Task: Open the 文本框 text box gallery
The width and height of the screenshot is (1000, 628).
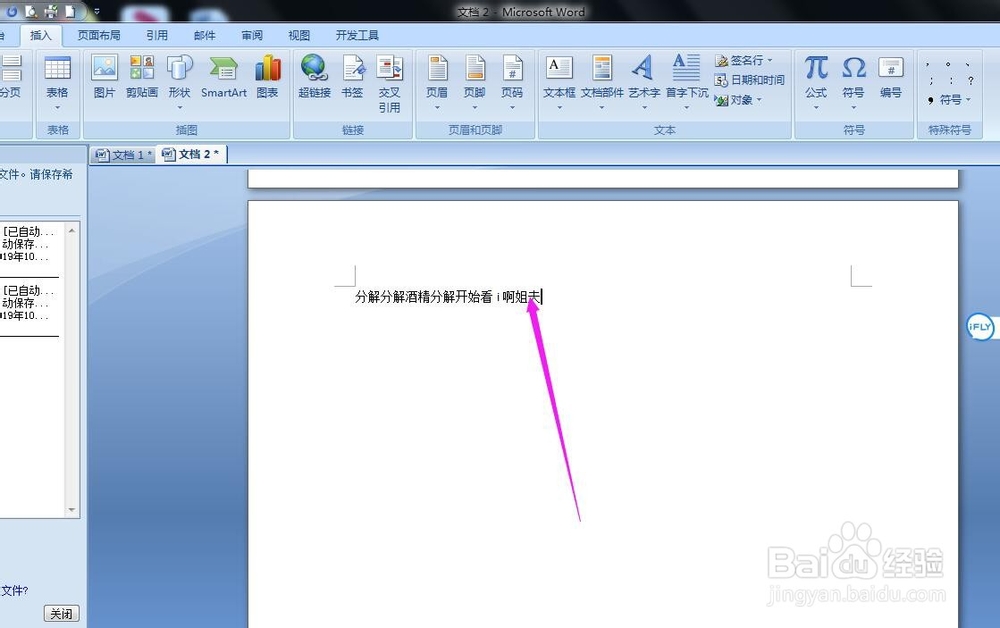Action: [x=559, y=82]
